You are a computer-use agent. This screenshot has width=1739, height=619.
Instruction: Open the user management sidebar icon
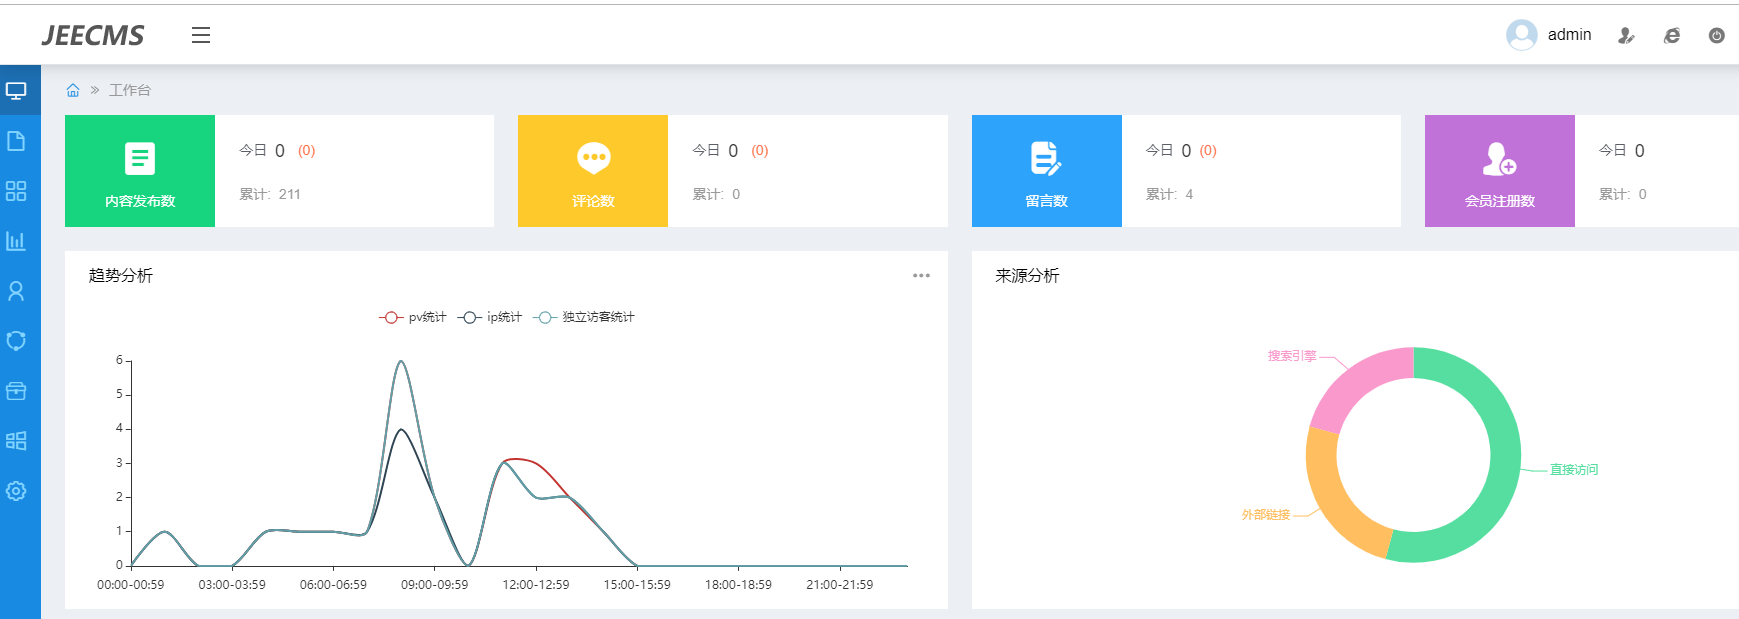[16, 291]
